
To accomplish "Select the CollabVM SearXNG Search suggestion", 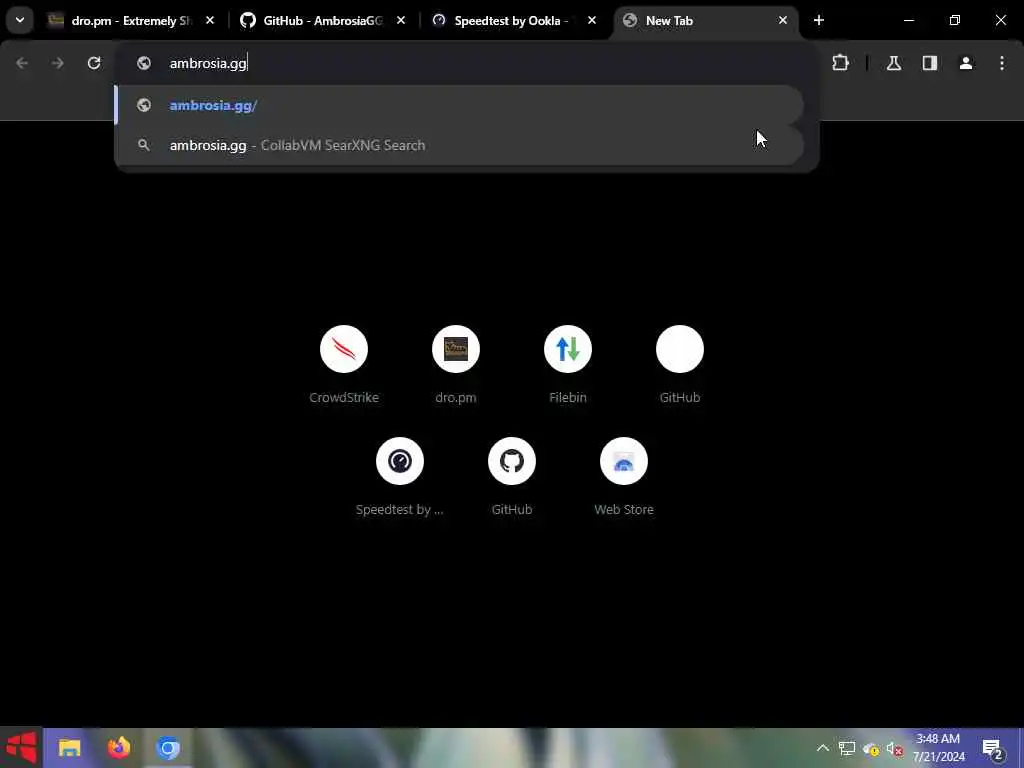I will 459,145.
